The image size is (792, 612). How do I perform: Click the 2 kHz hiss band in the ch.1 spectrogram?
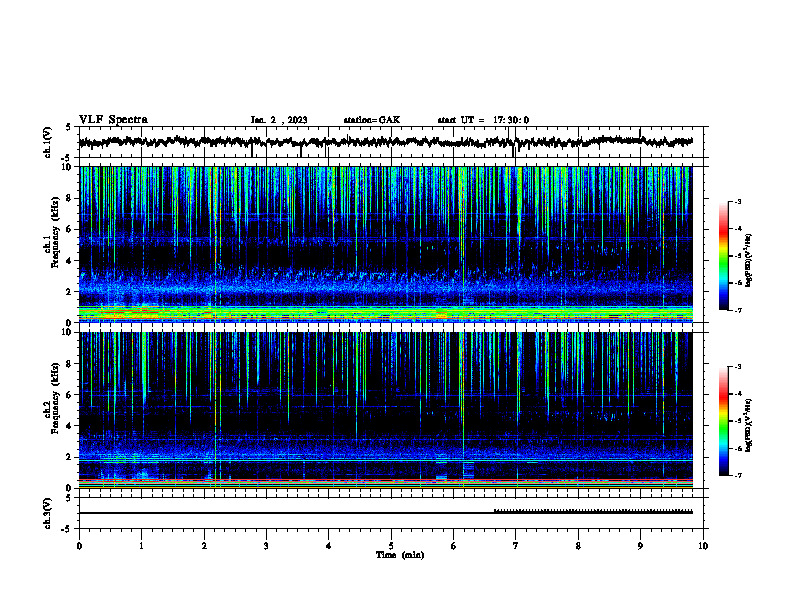coord(385,290)
